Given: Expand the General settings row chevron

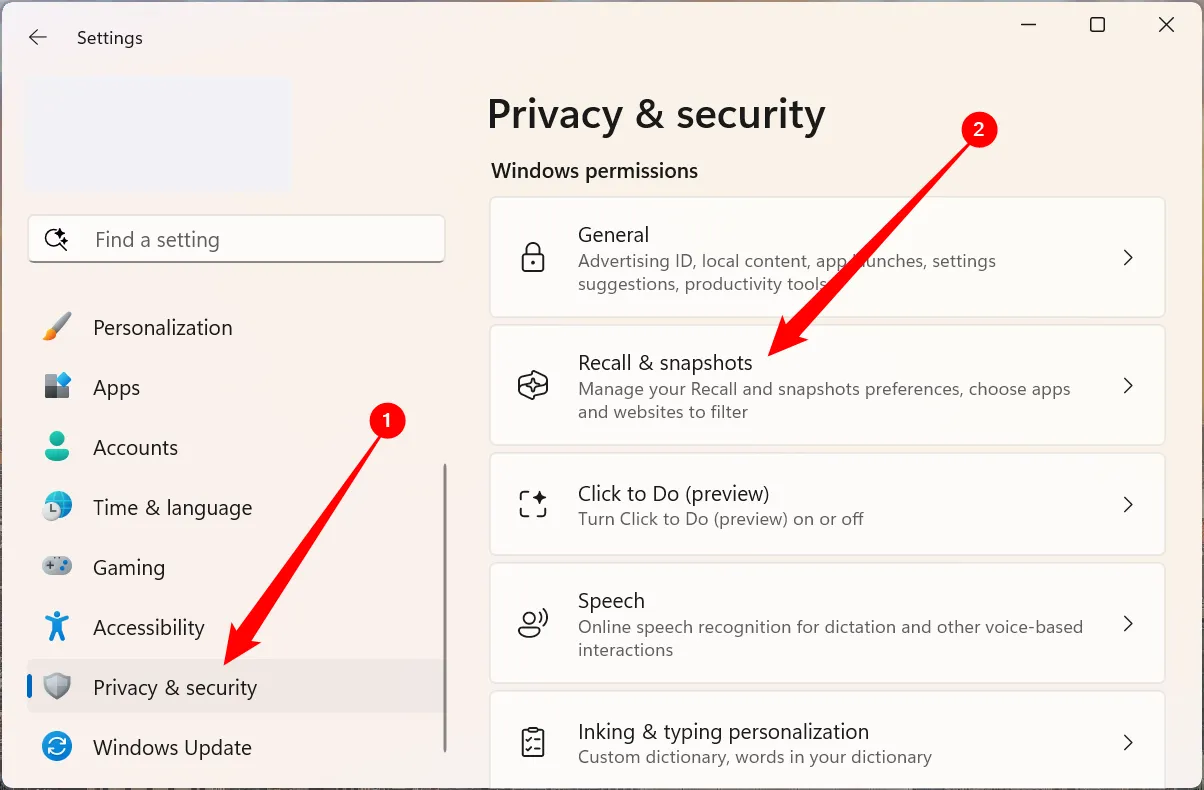Looking at the screenshot, I should (1129, 257).
